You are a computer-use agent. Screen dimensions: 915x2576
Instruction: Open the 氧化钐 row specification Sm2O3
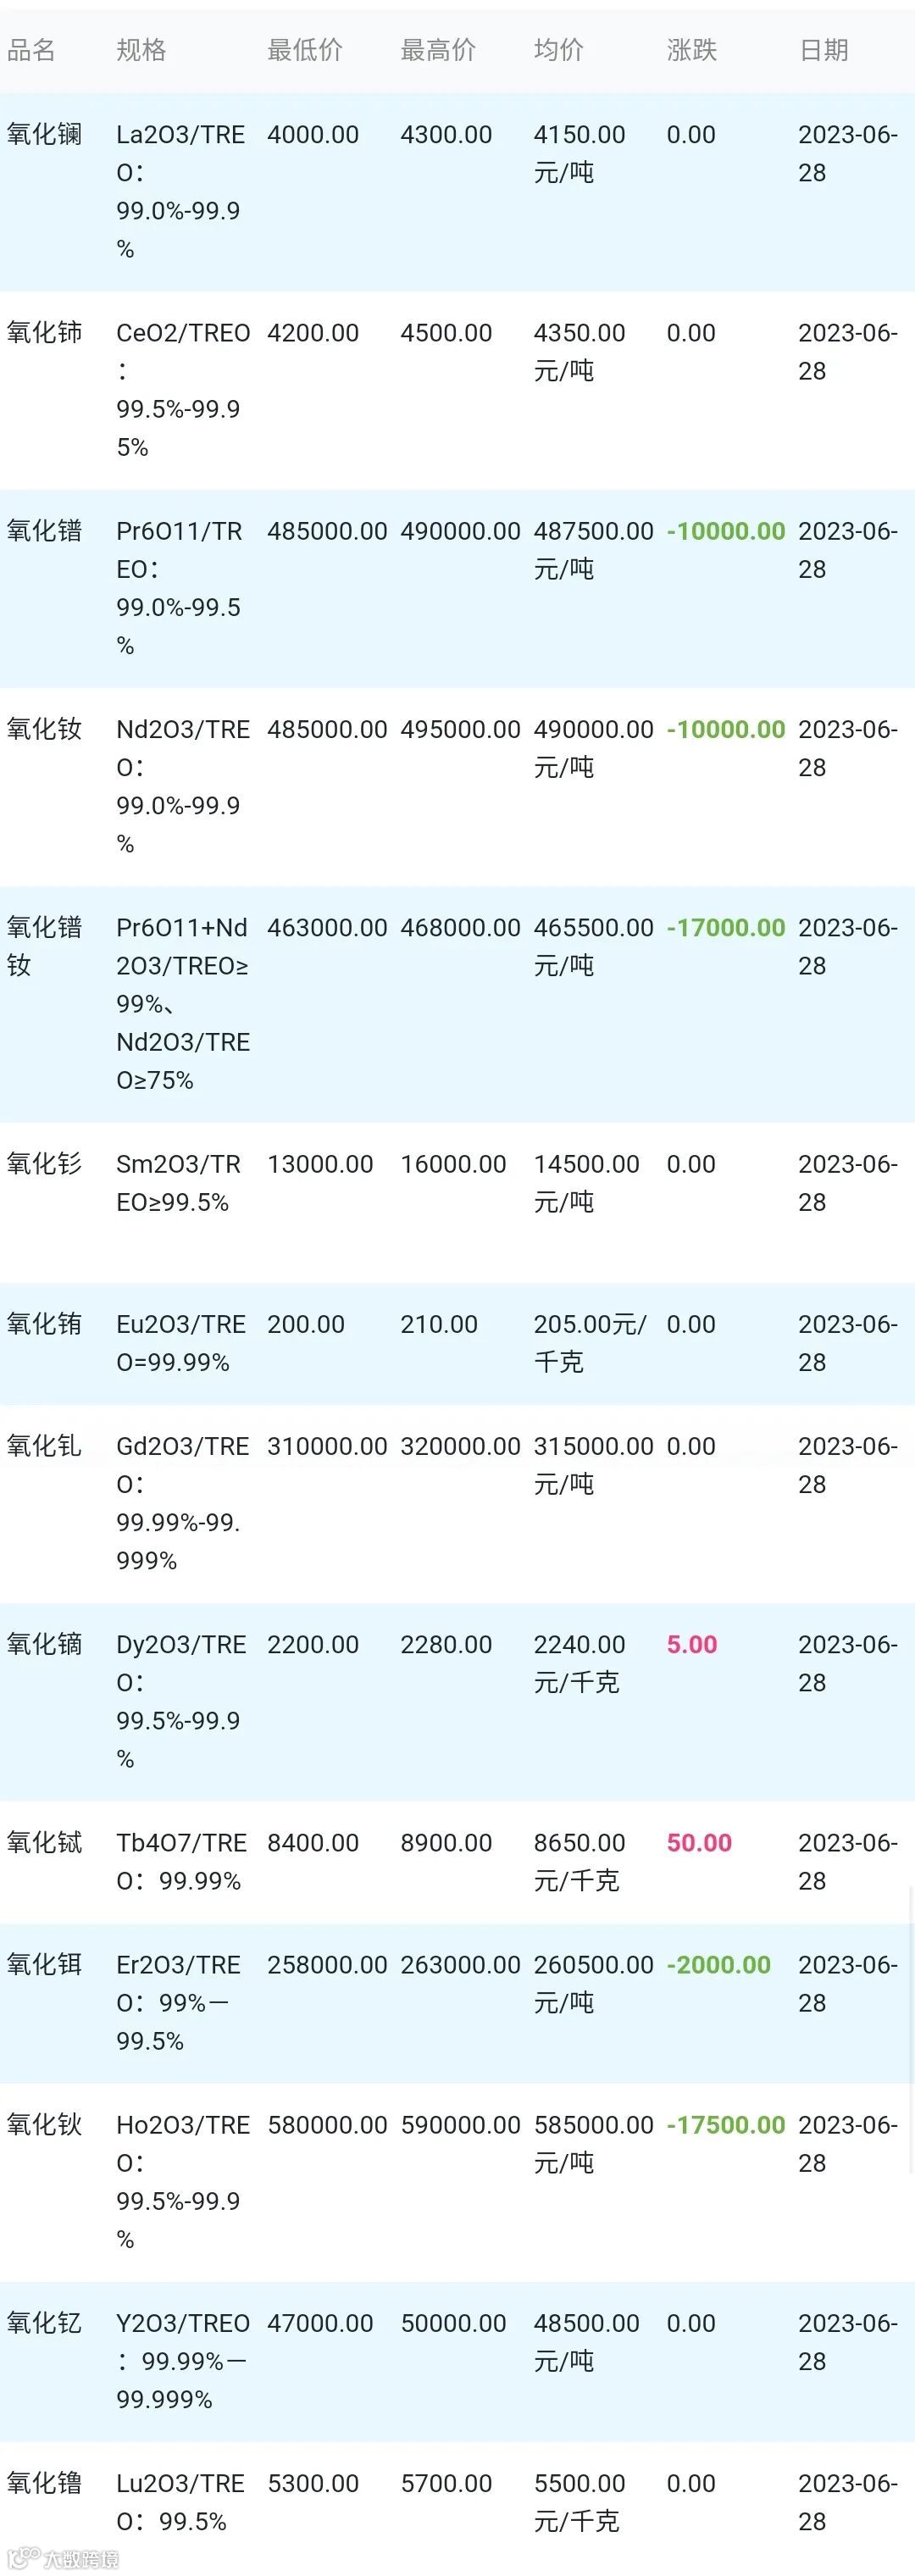(x=178, y=1183)
